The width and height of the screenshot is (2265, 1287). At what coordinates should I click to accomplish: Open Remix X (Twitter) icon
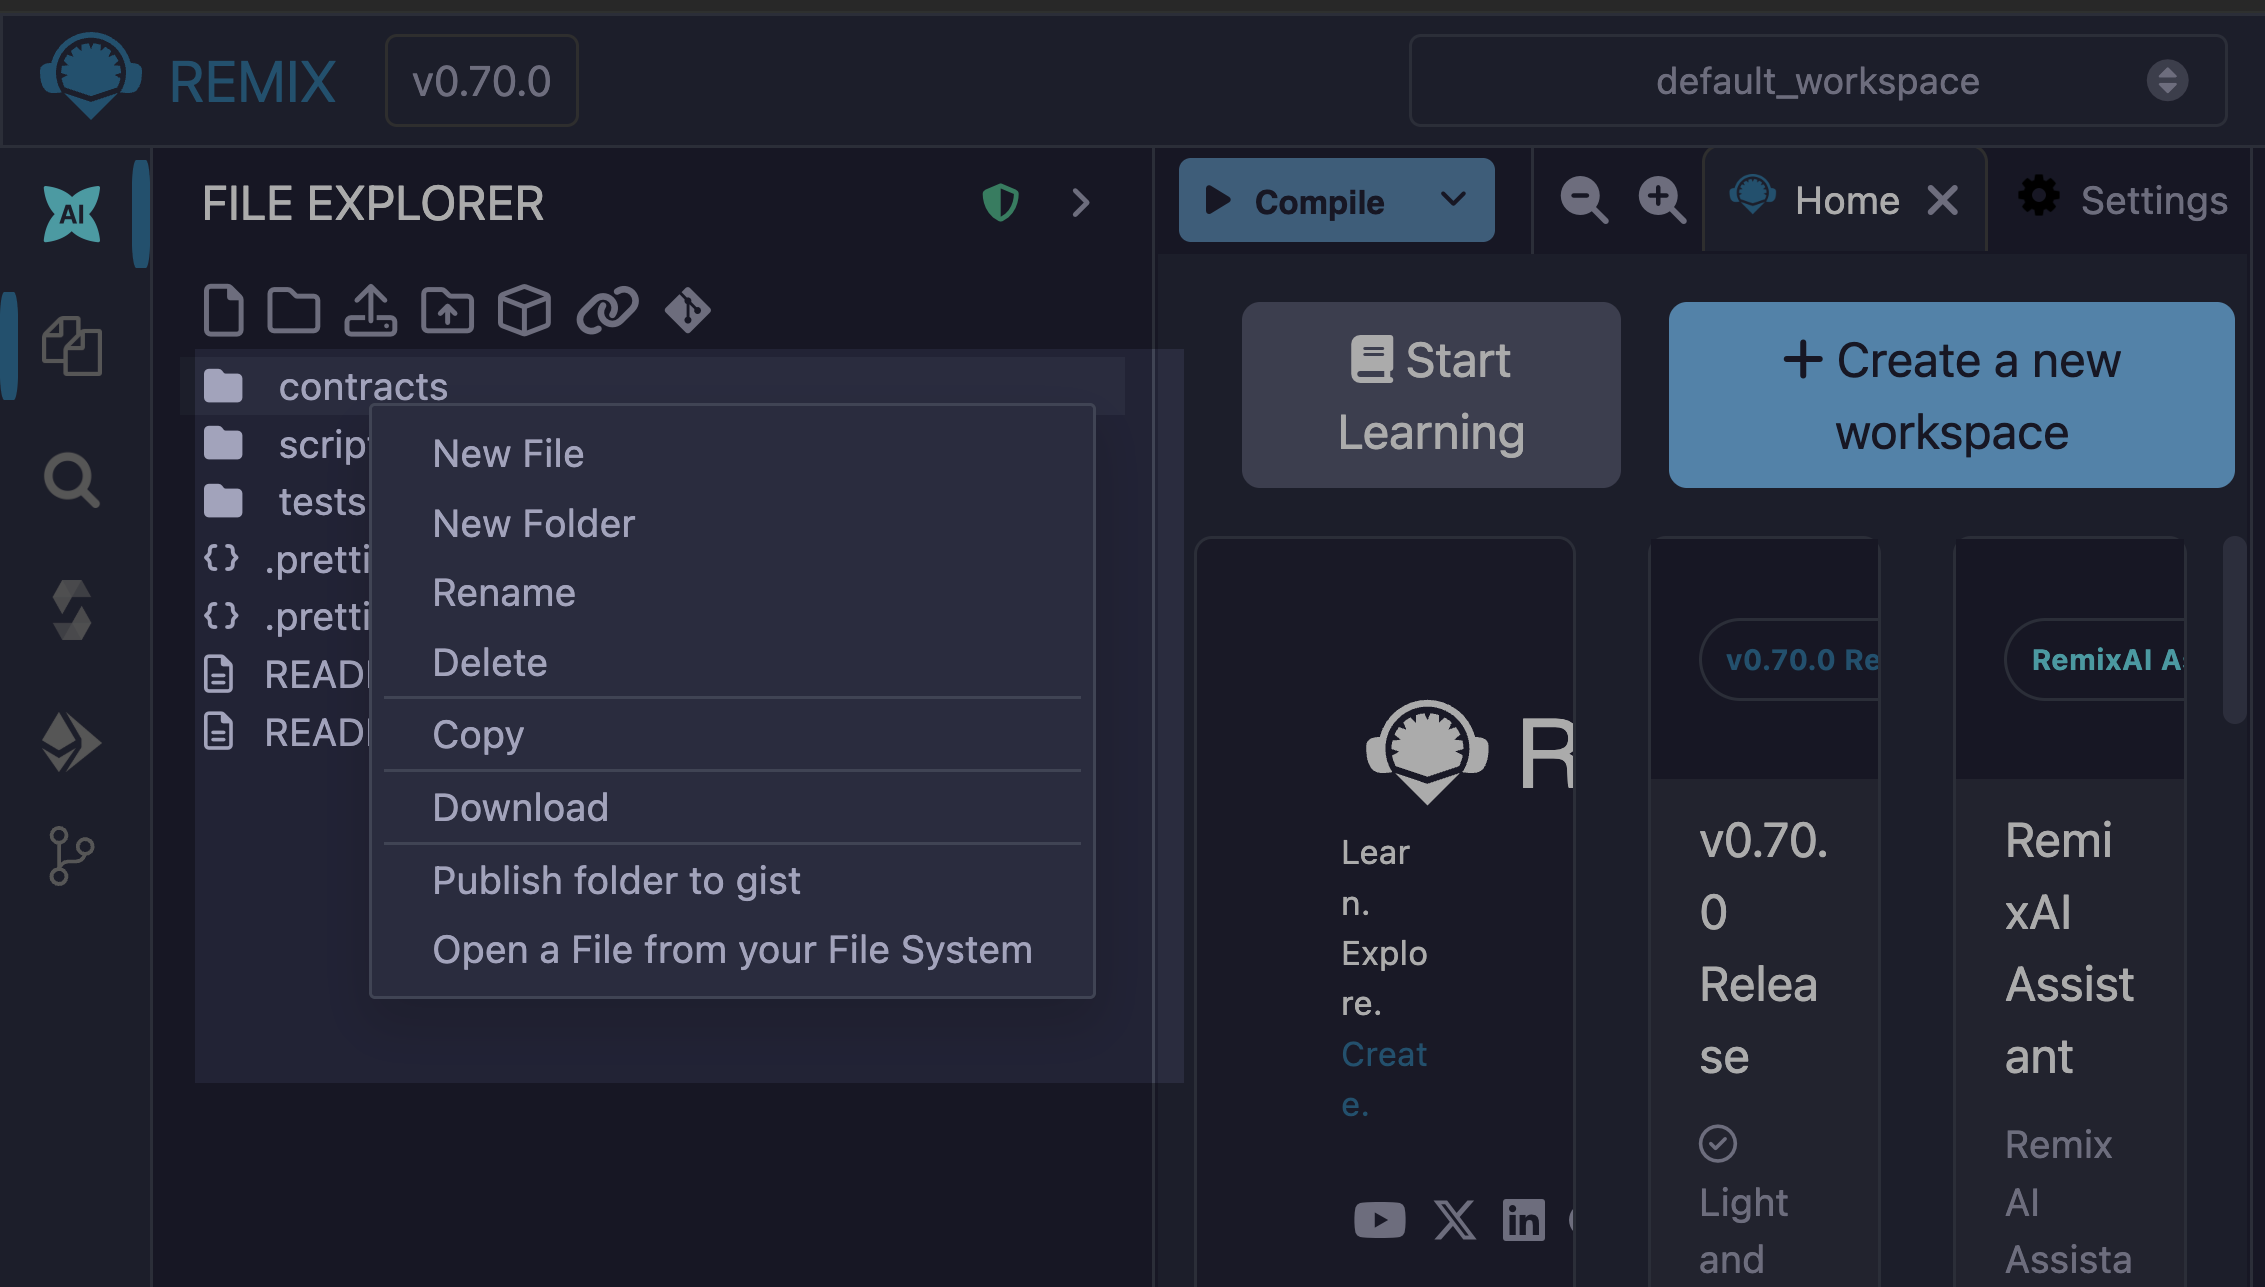[x=1454, y=1220]
